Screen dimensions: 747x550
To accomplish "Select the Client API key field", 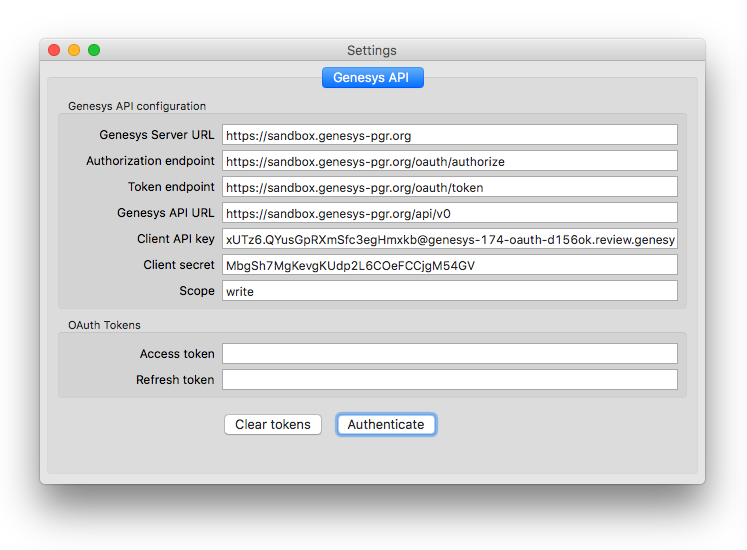I will (x=450, y=239).
